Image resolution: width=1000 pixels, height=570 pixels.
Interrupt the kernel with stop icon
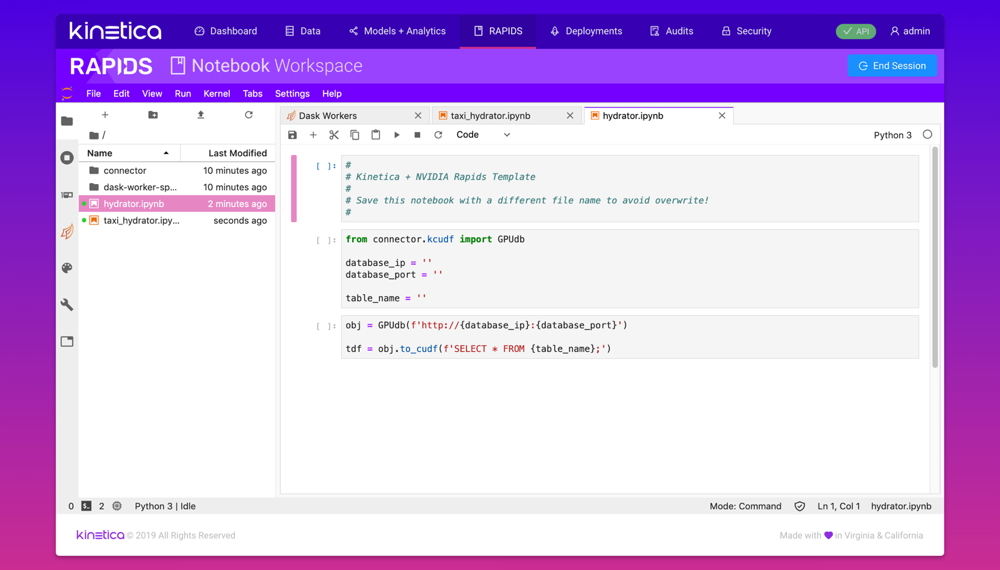pos(417,135)
